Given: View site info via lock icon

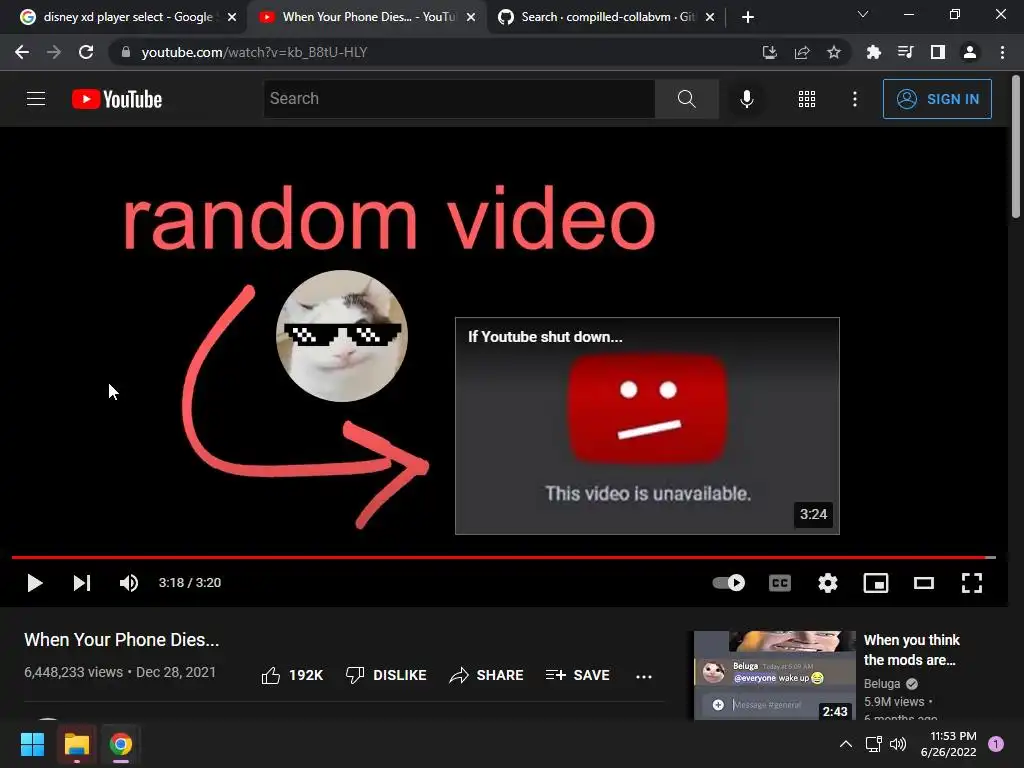Looking at the screenshot, I should coord(126,52).
